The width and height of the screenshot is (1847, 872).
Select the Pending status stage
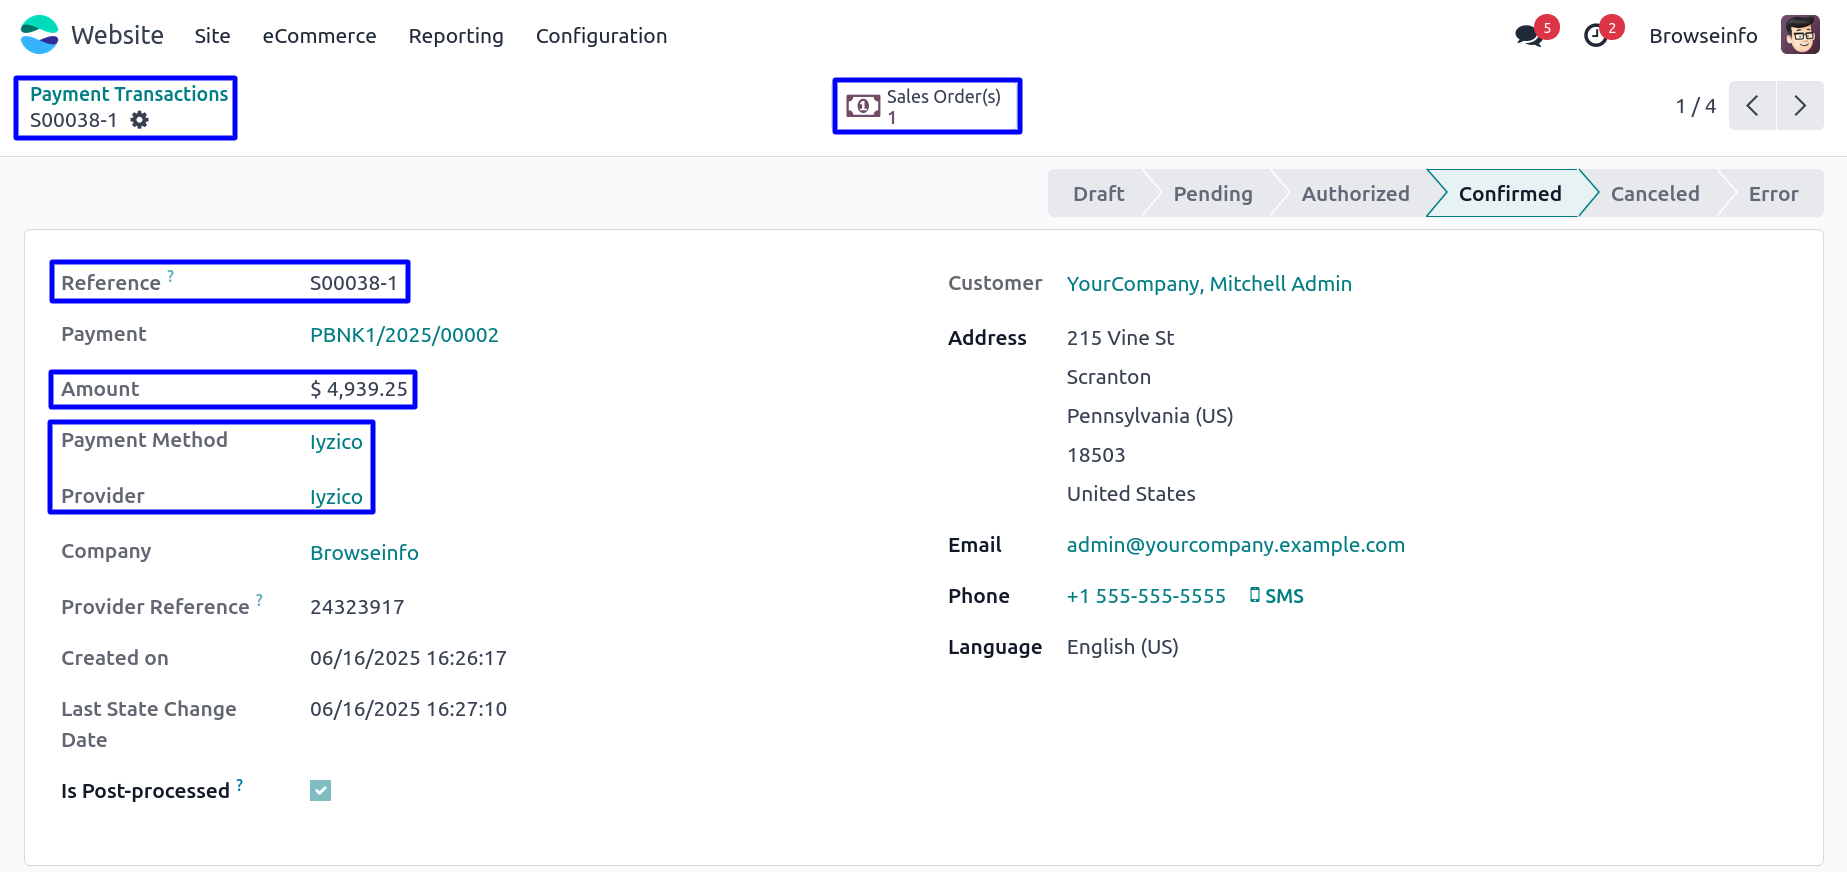coord(1212,193)
